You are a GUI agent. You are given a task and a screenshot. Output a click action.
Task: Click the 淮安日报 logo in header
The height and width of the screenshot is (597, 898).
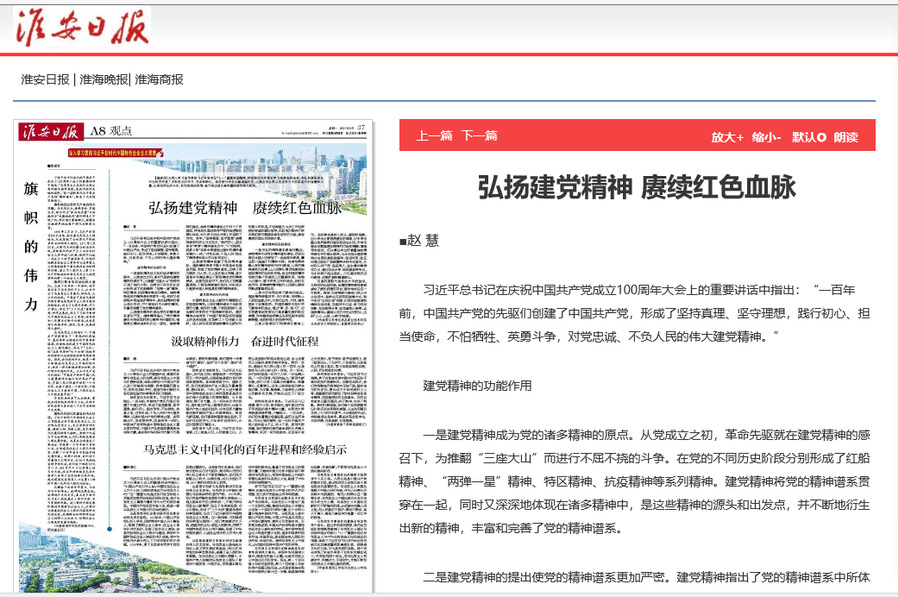[x=82, y=26]
